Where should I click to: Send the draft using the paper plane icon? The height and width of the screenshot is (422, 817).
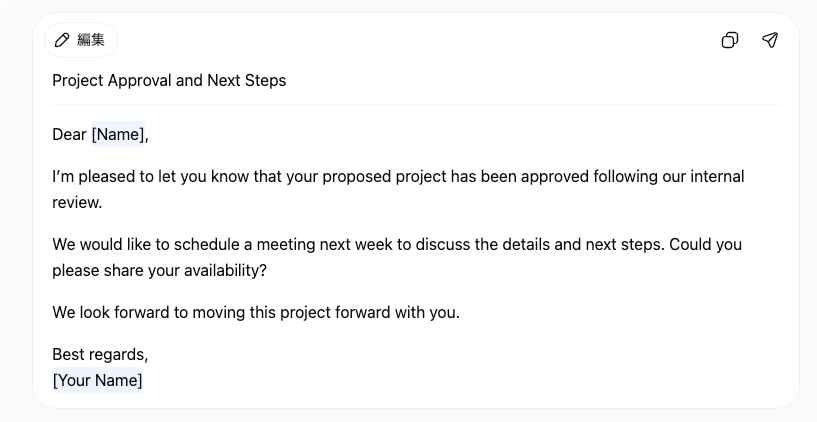(x=770, y=40)
